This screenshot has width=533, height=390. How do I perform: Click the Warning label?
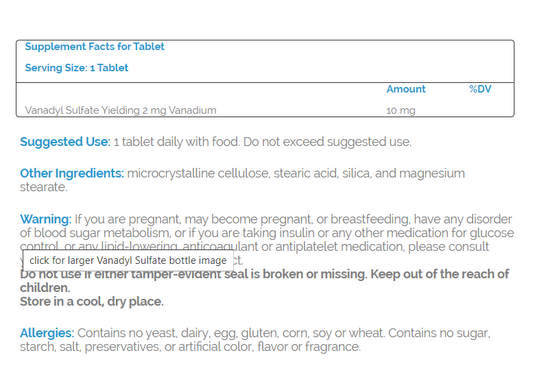tap(46, 219)
